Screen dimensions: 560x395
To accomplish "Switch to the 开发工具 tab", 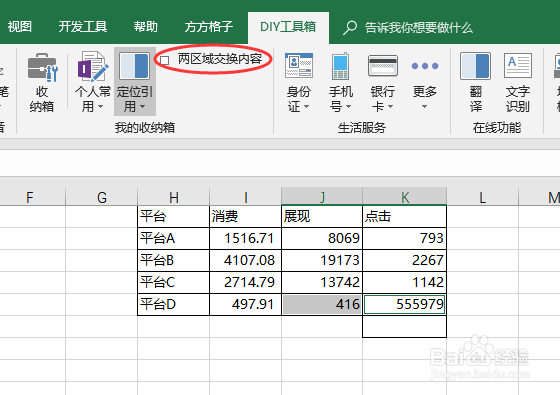I will point(83,27).
